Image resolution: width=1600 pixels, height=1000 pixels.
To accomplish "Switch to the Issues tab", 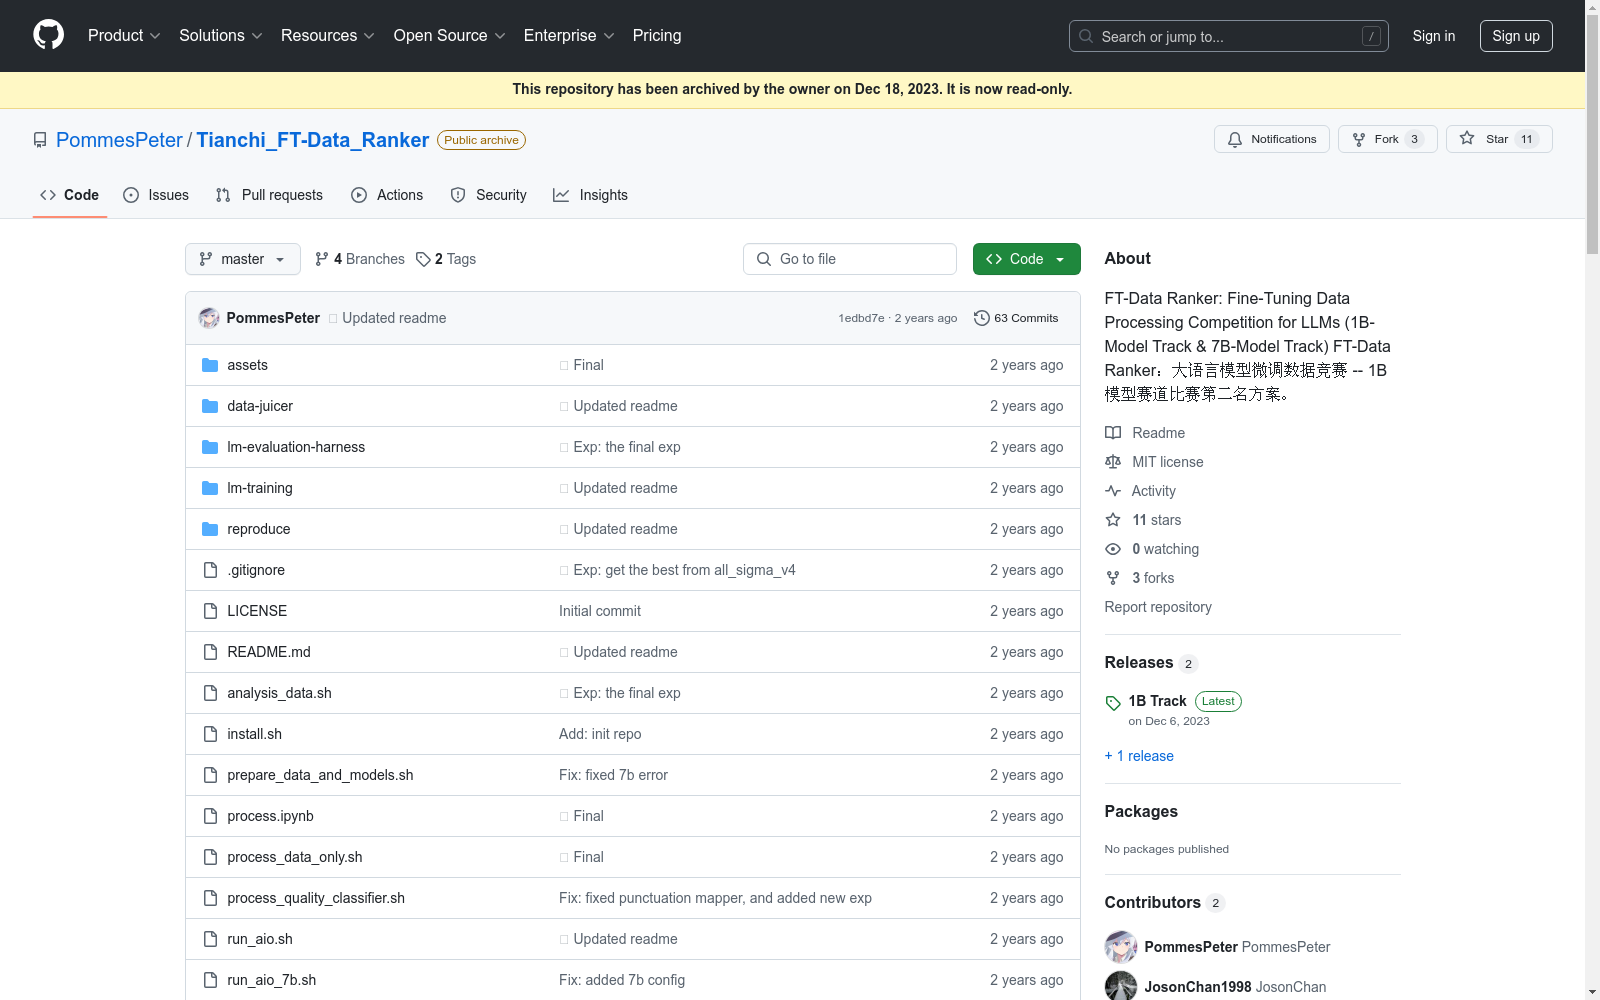I will 156,195.
